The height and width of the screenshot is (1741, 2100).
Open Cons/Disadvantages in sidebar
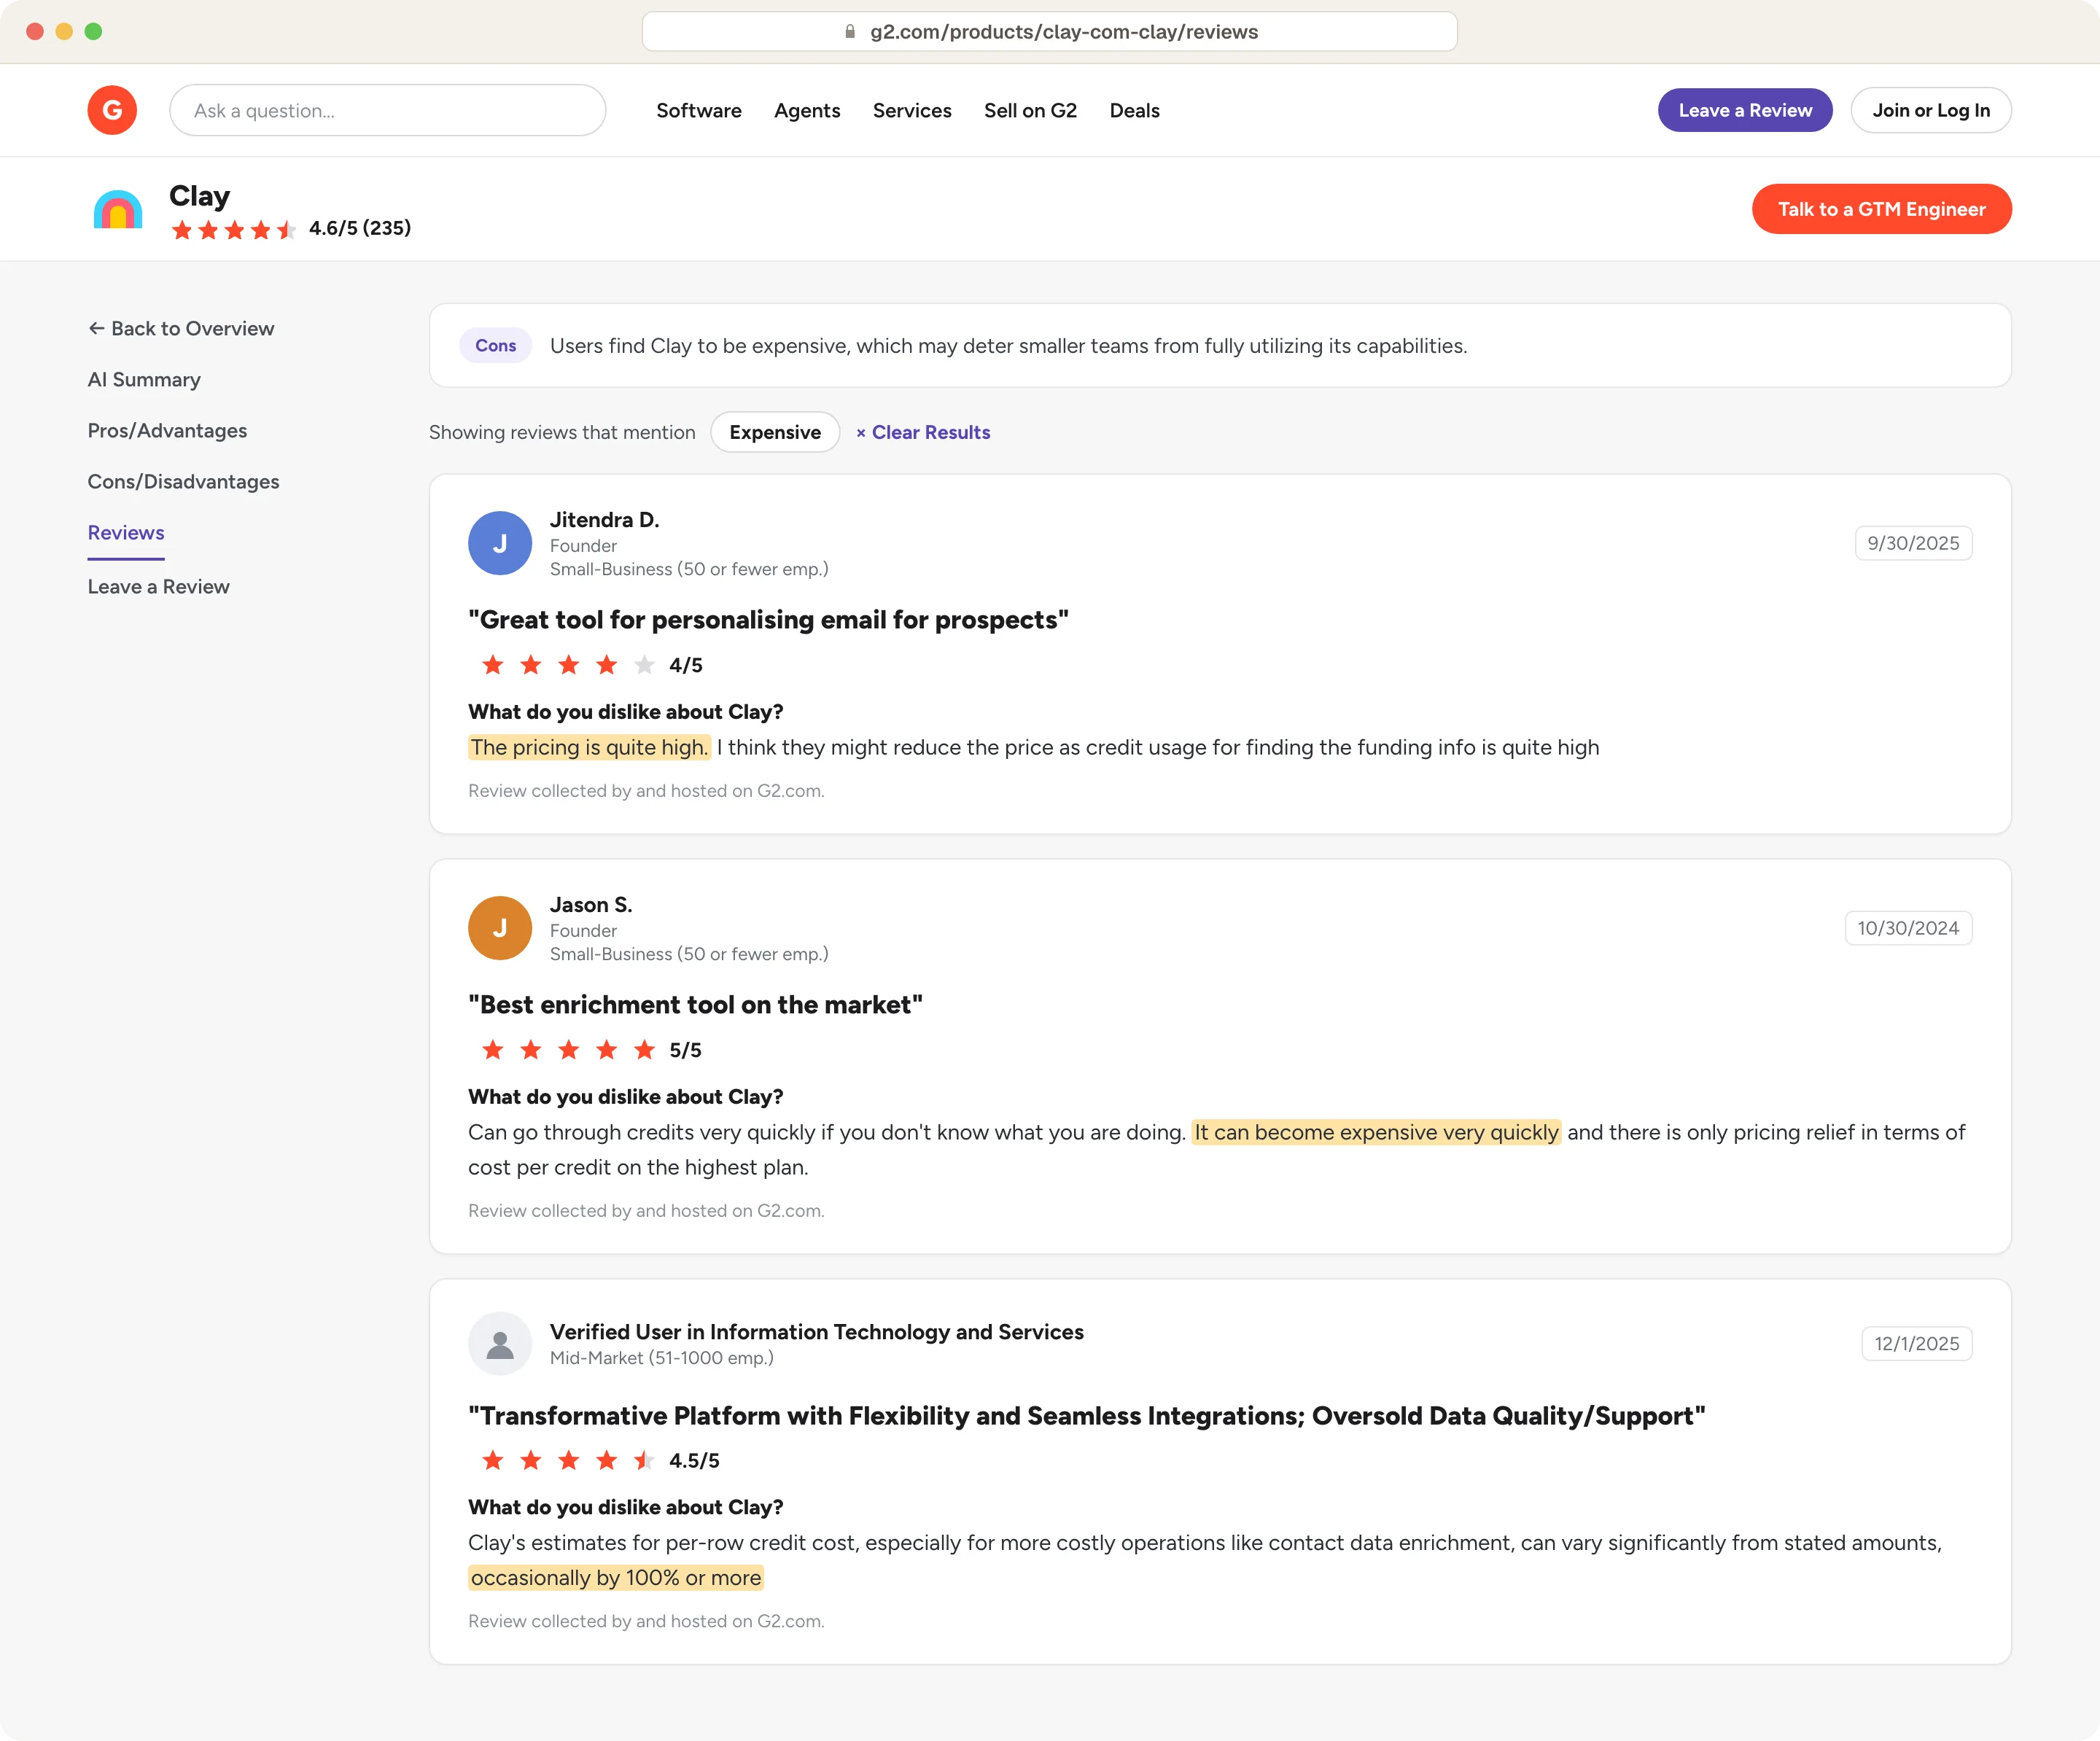coord(183,481)
